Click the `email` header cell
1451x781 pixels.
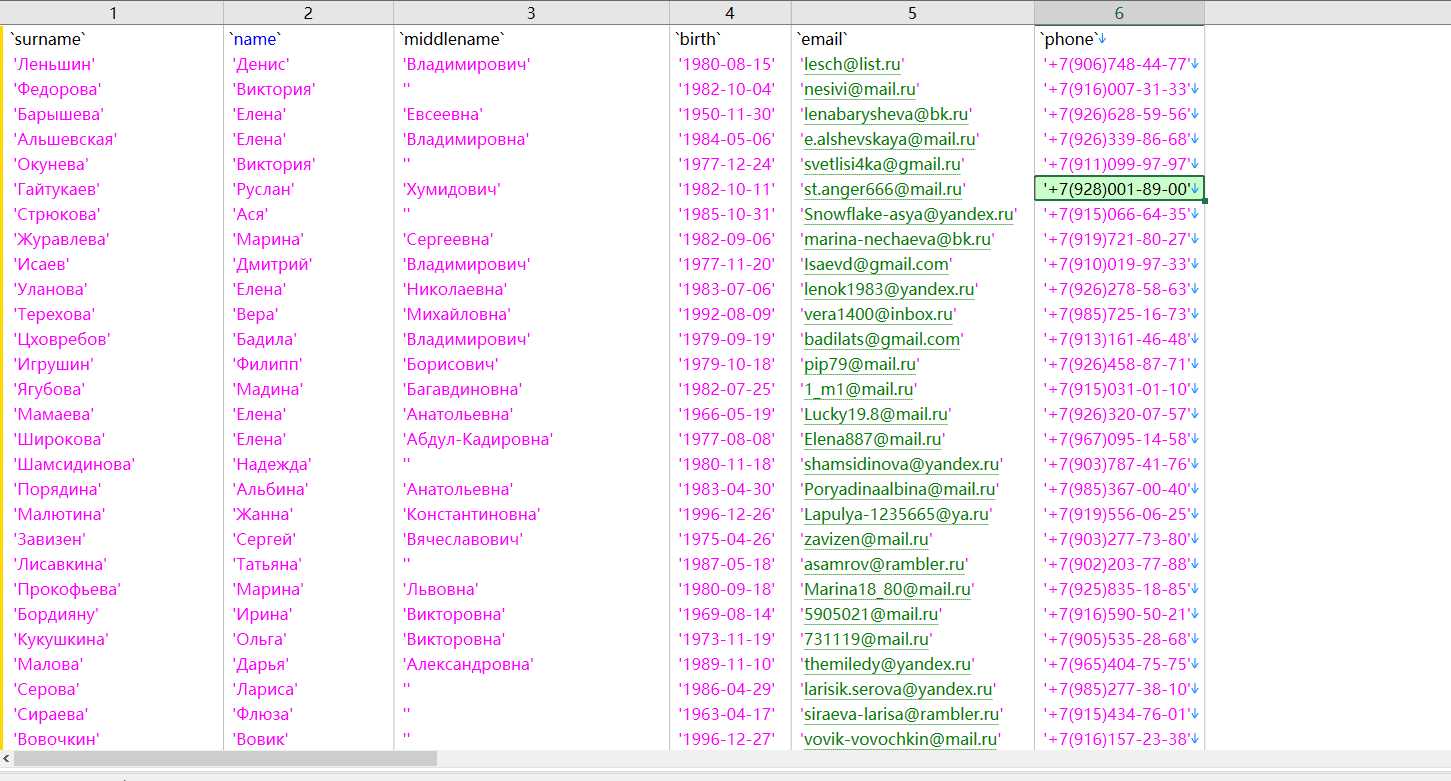click(x=913, y=39)
